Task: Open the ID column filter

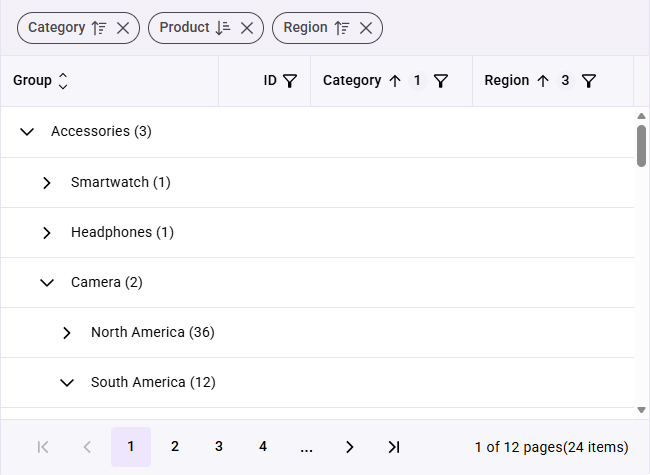Action: point(290,81)
